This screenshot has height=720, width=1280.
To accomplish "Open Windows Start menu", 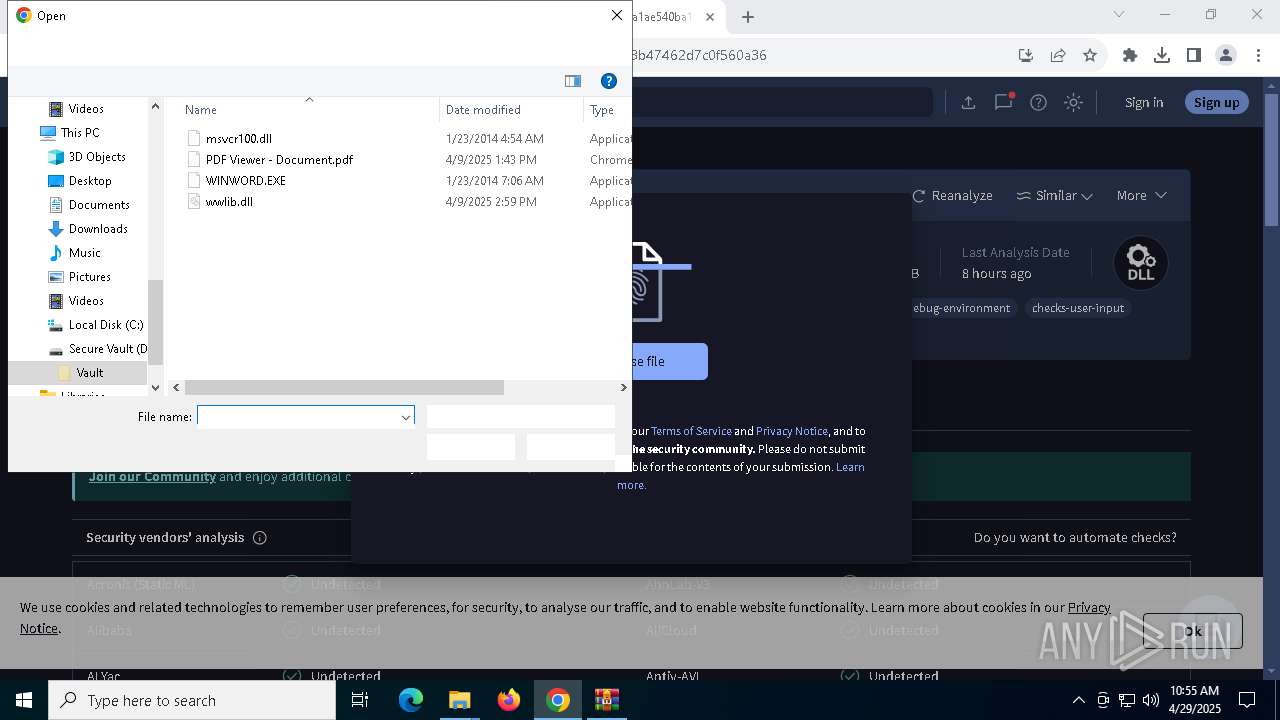I will coord(24,700).
